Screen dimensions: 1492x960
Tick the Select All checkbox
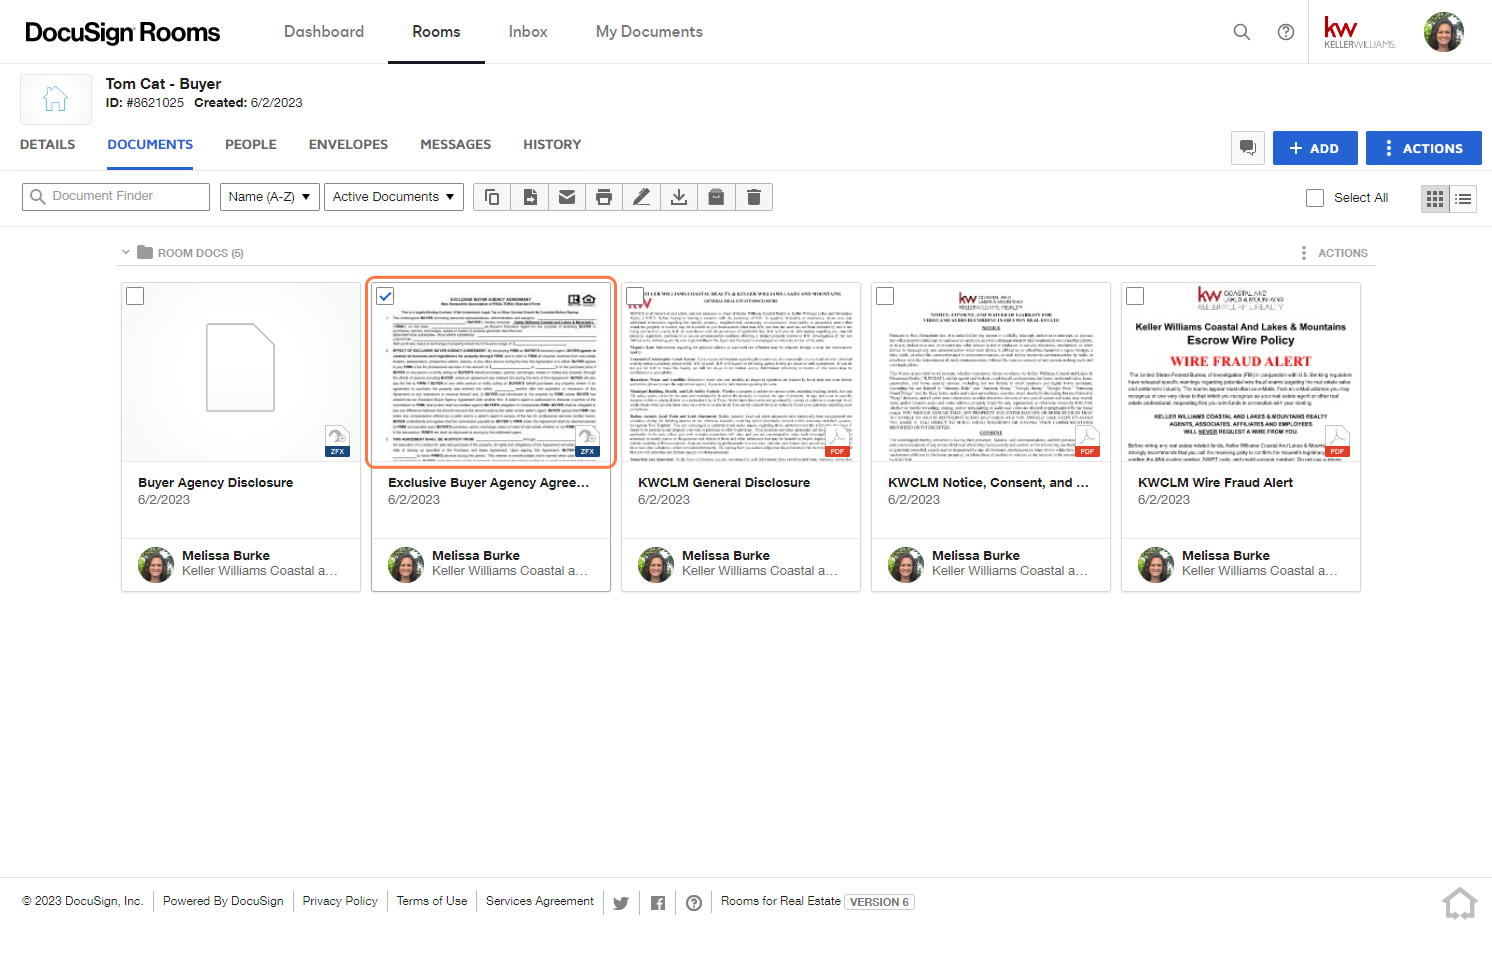click(x=1315, y=198)
